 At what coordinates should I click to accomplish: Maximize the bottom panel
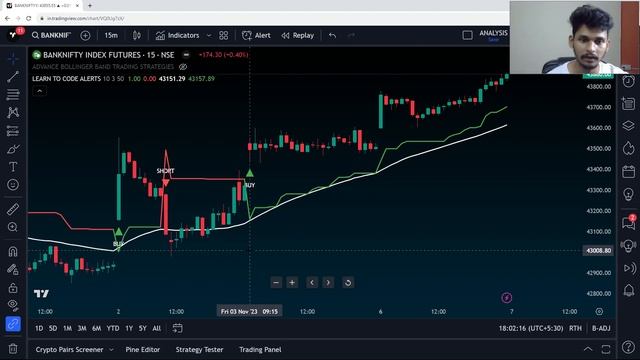(x=606, y=349)
